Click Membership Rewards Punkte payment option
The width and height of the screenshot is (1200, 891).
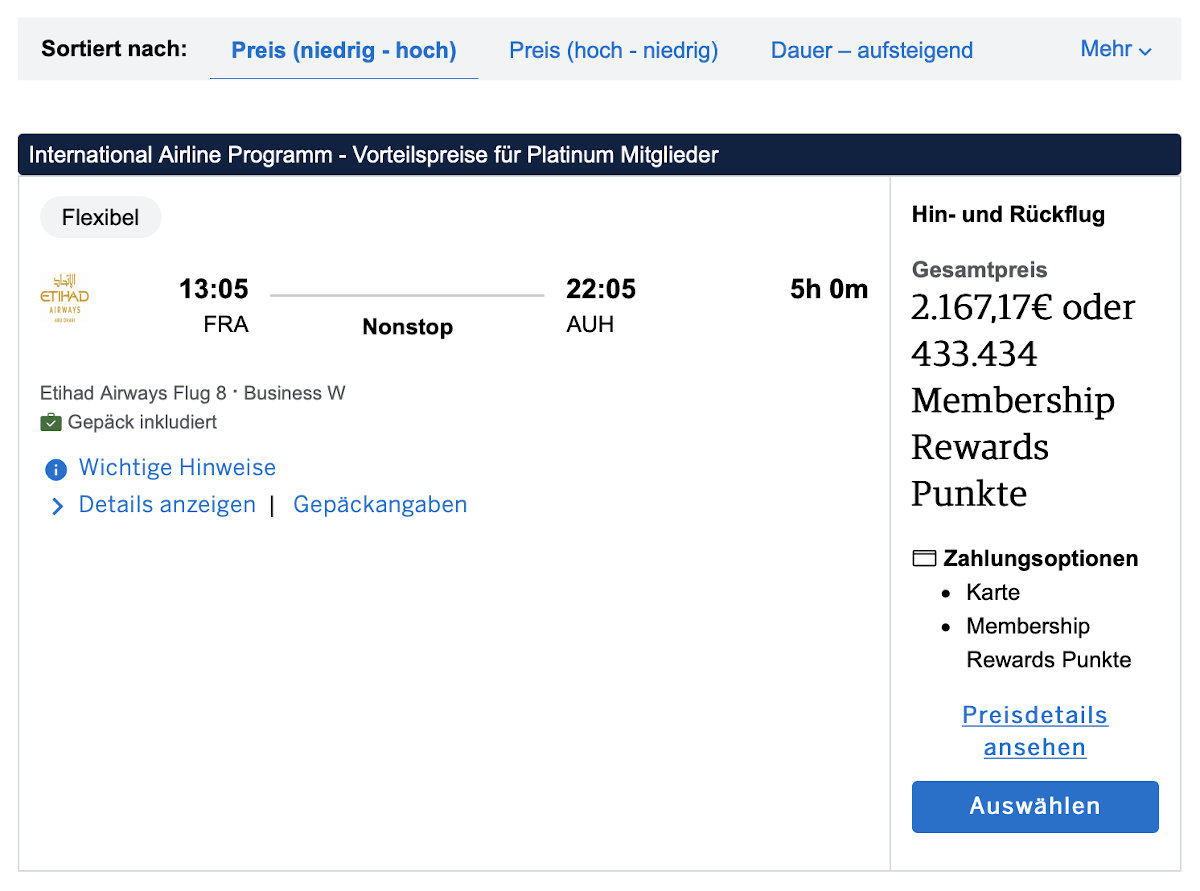pos(1049,643)
